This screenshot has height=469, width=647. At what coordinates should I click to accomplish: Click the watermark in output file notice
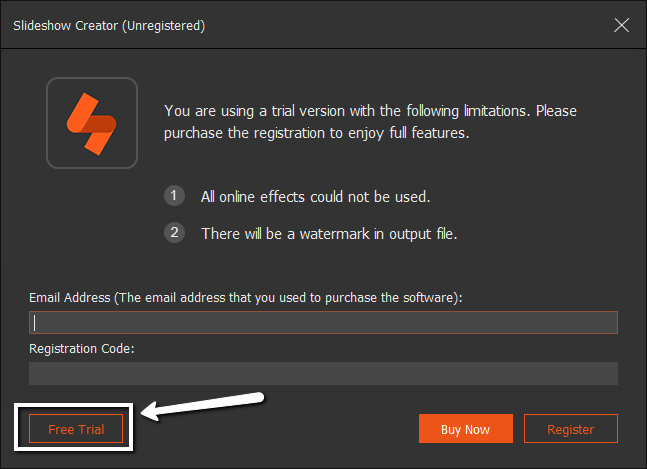point(329,234)
